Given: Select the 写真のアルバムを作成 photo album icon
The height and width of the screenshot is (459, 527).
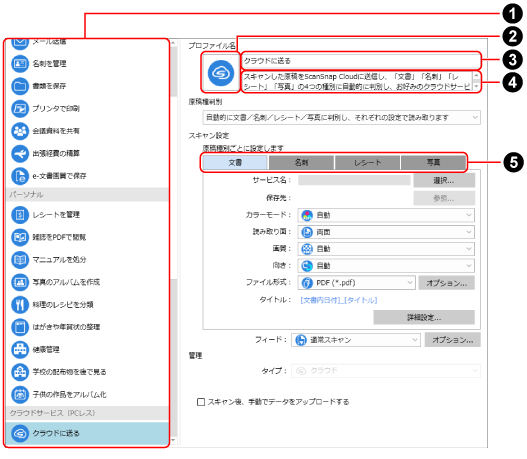Looking at the screenshot, I should coord(20,282).
